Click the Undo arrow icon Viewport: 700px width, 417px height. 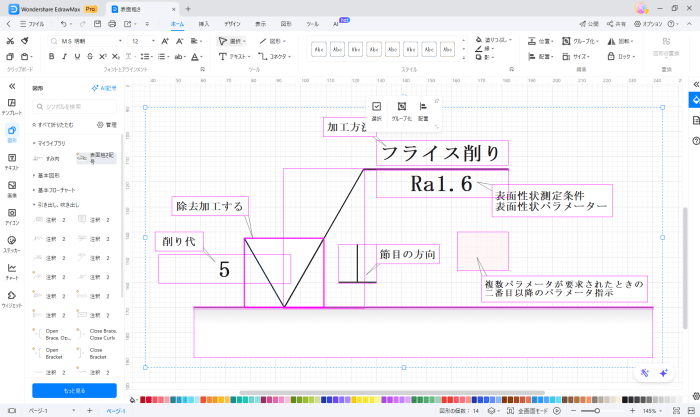(x=63, y=24)
